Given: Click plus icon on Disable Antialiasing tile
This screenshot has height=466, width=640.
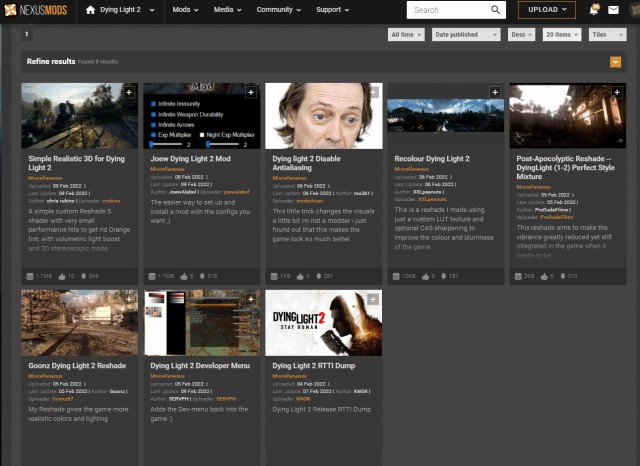Looking at the screenshot, I should pyautogui.click(x=373, y=92).
